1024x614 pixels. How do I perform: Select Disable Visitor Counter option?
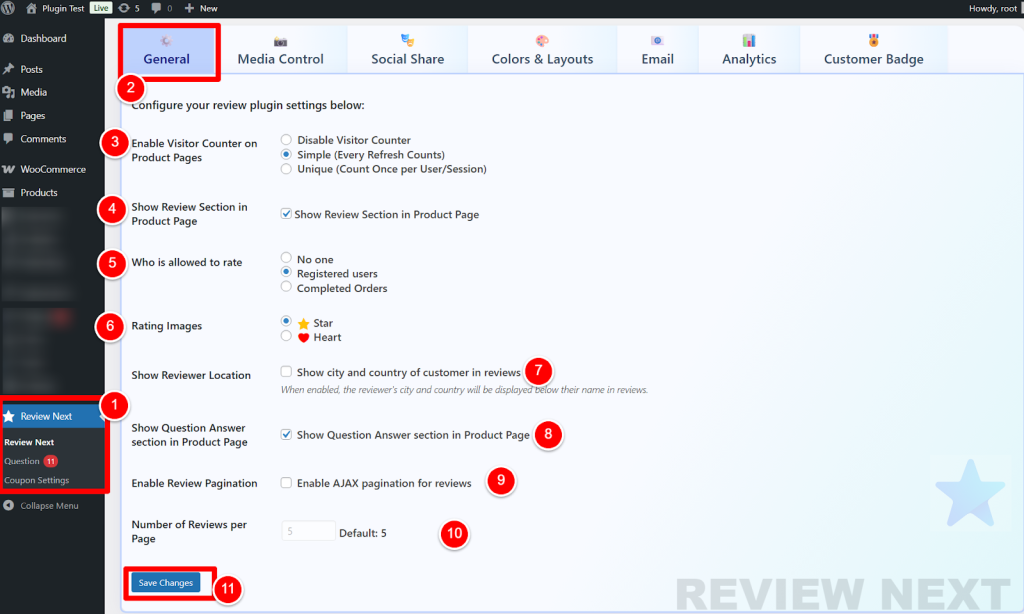point(287,140)
